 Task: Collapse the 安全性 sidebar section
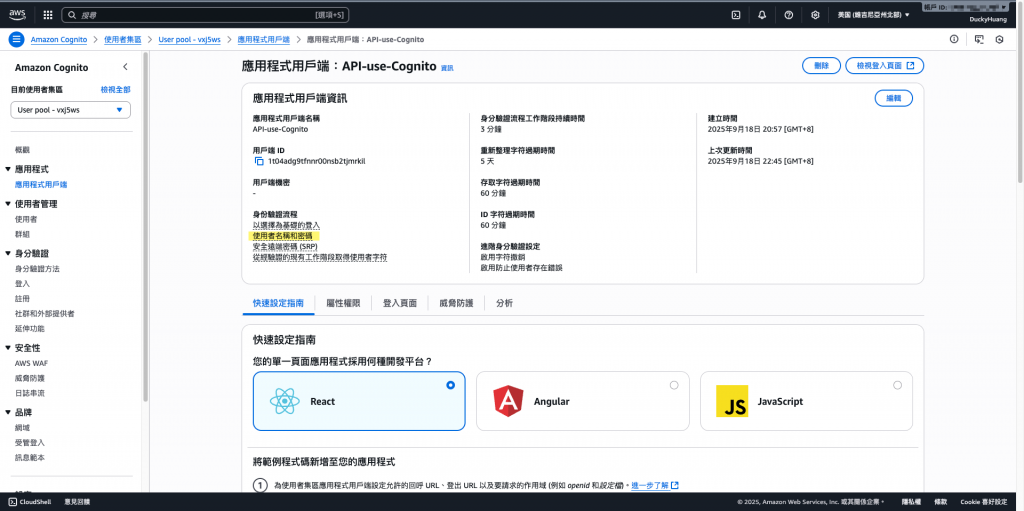(8, 348)
